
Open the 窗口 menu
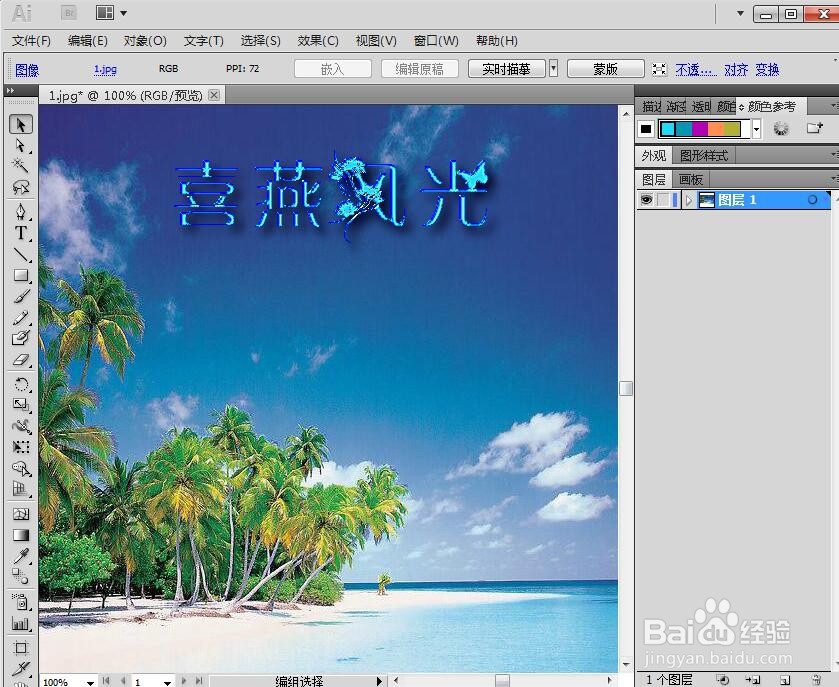coord(436,41)
